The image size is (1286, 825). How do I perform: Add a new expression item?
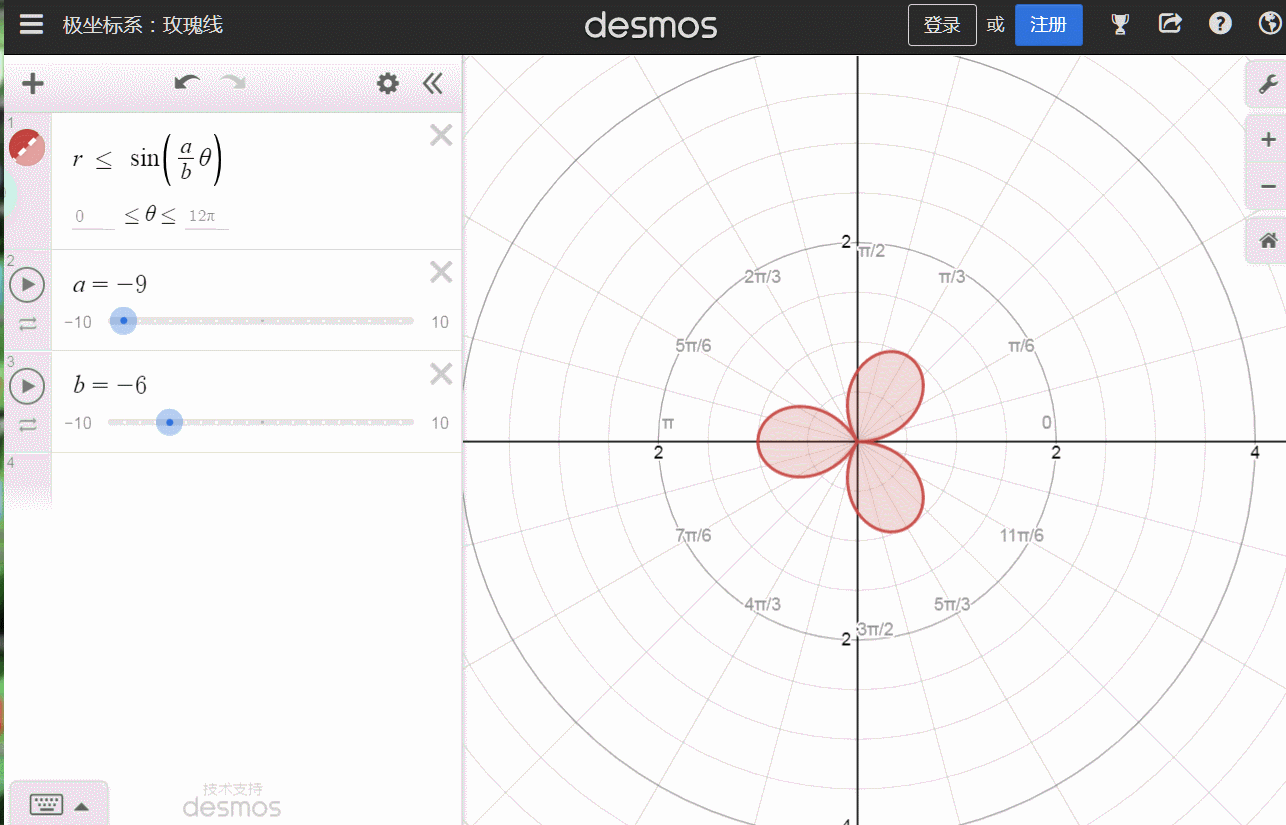tap(33, 84)
